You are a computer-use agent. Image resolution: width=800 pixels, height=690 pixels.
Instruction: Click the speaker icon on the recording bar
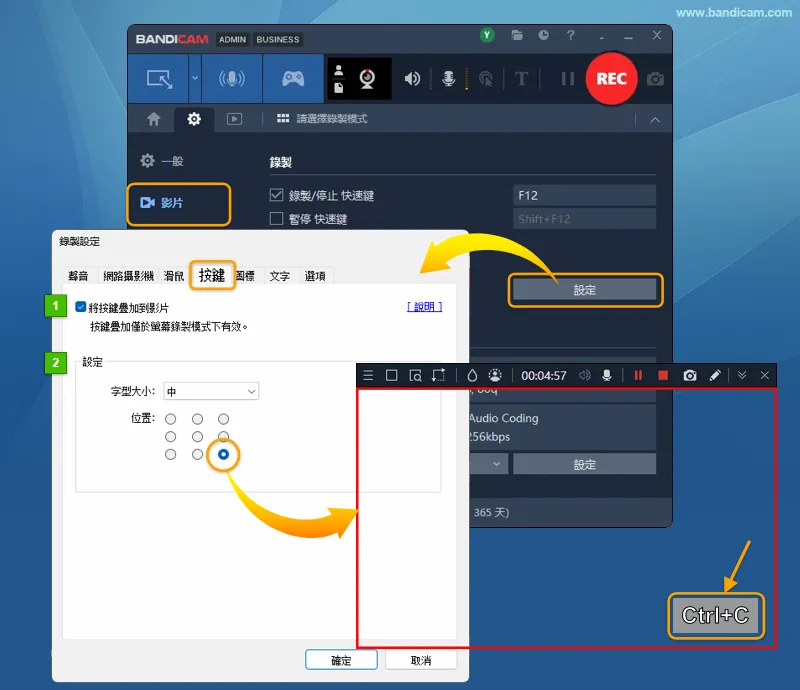(585, 376)
